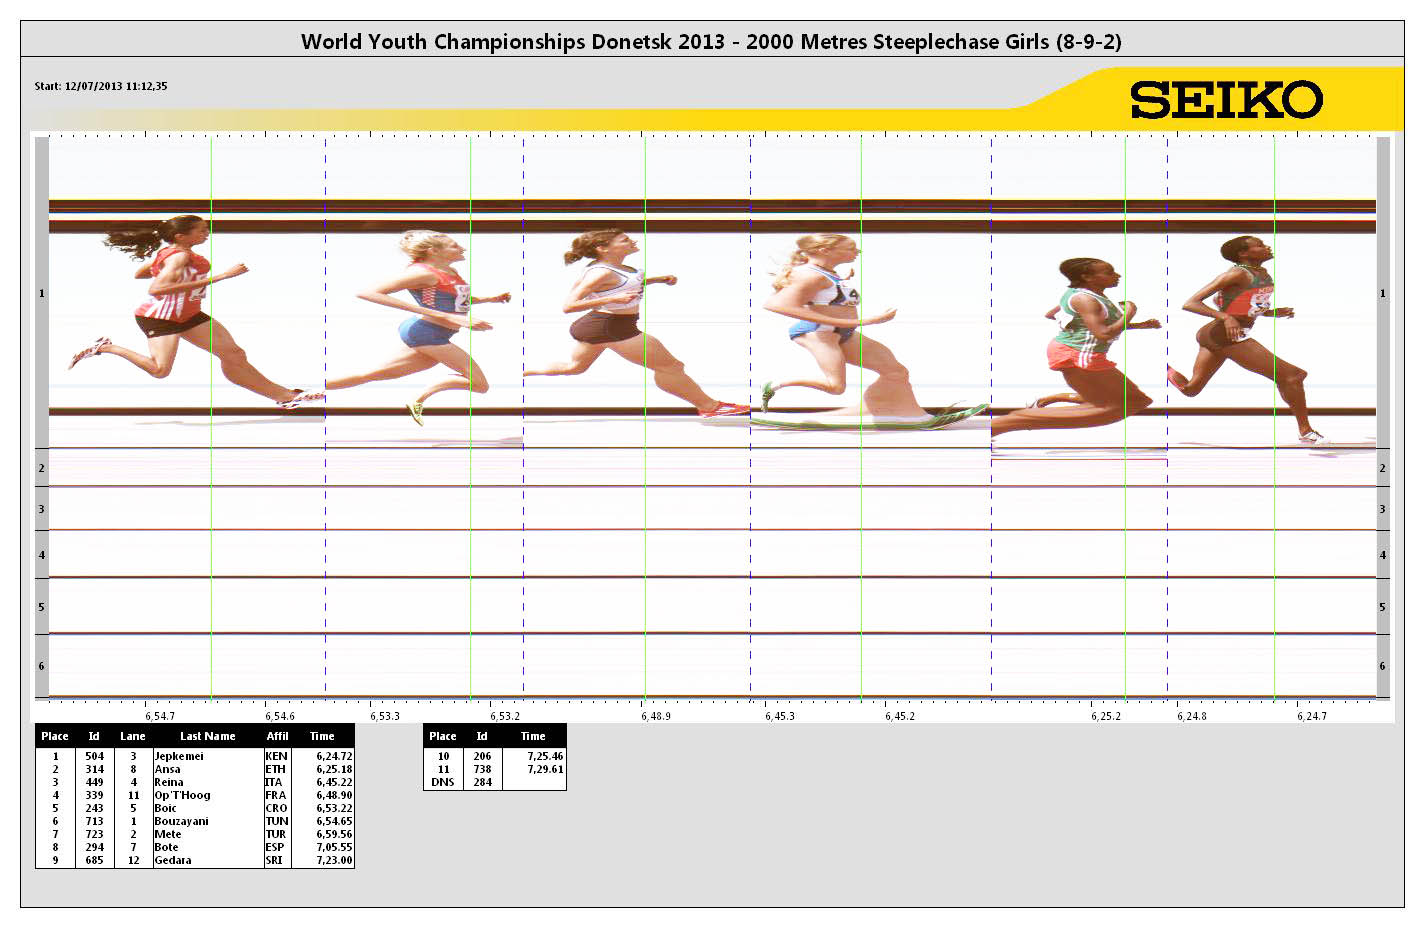Click the 6,54.7 time axis label
The width and height of the screenshot is (1425, 928).
coord(159,716)
